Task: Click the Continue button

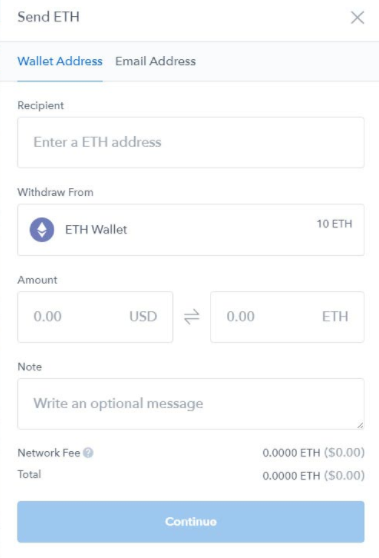Action: (191, 522)
